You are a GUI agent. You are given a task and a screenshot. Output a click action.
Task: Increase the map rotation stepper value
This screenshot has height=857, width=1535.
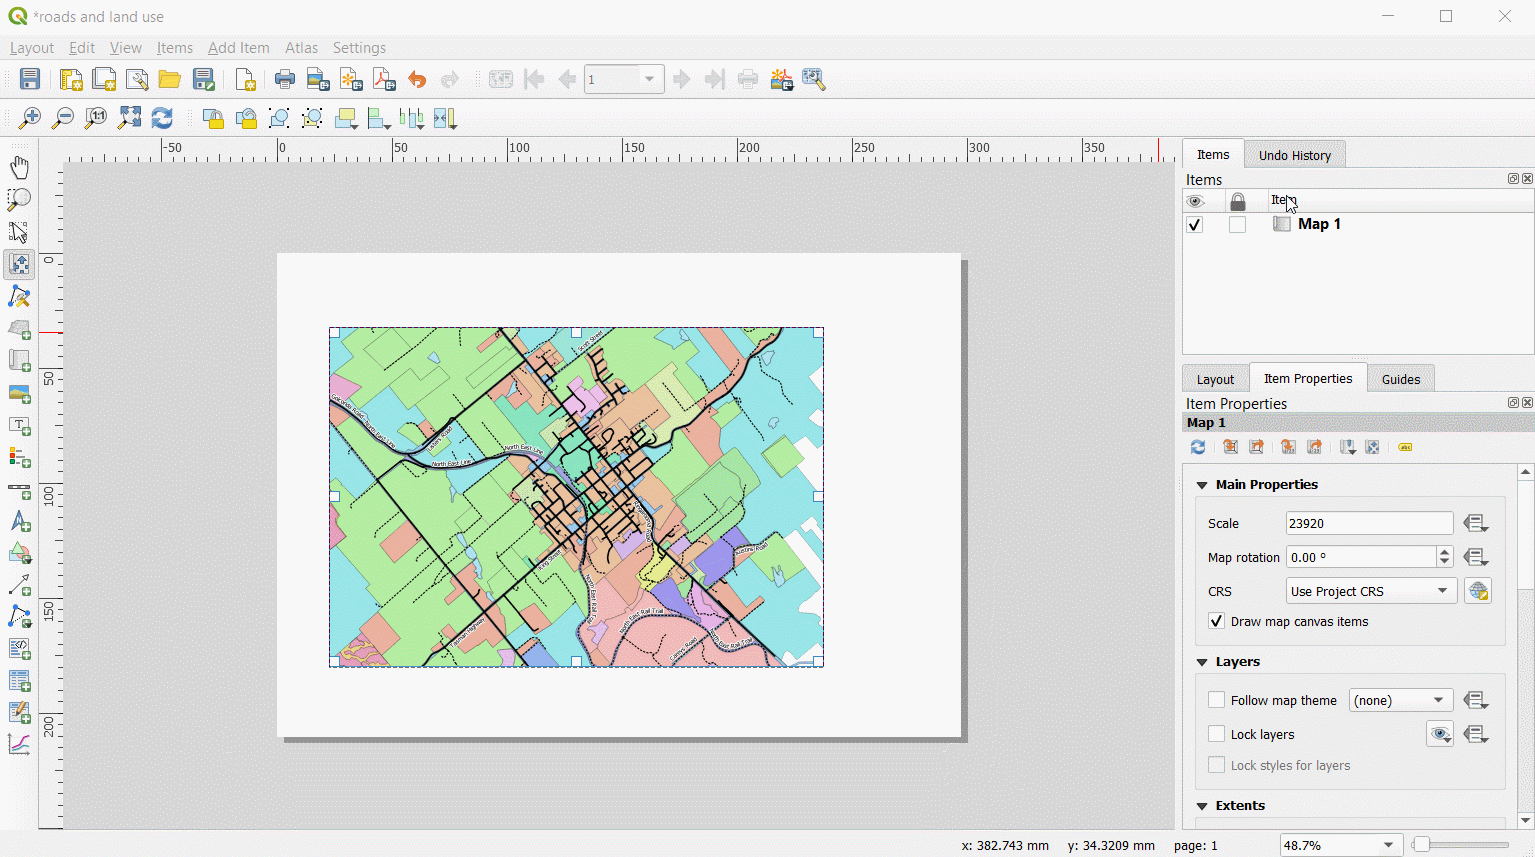(x=1444, y=551)
